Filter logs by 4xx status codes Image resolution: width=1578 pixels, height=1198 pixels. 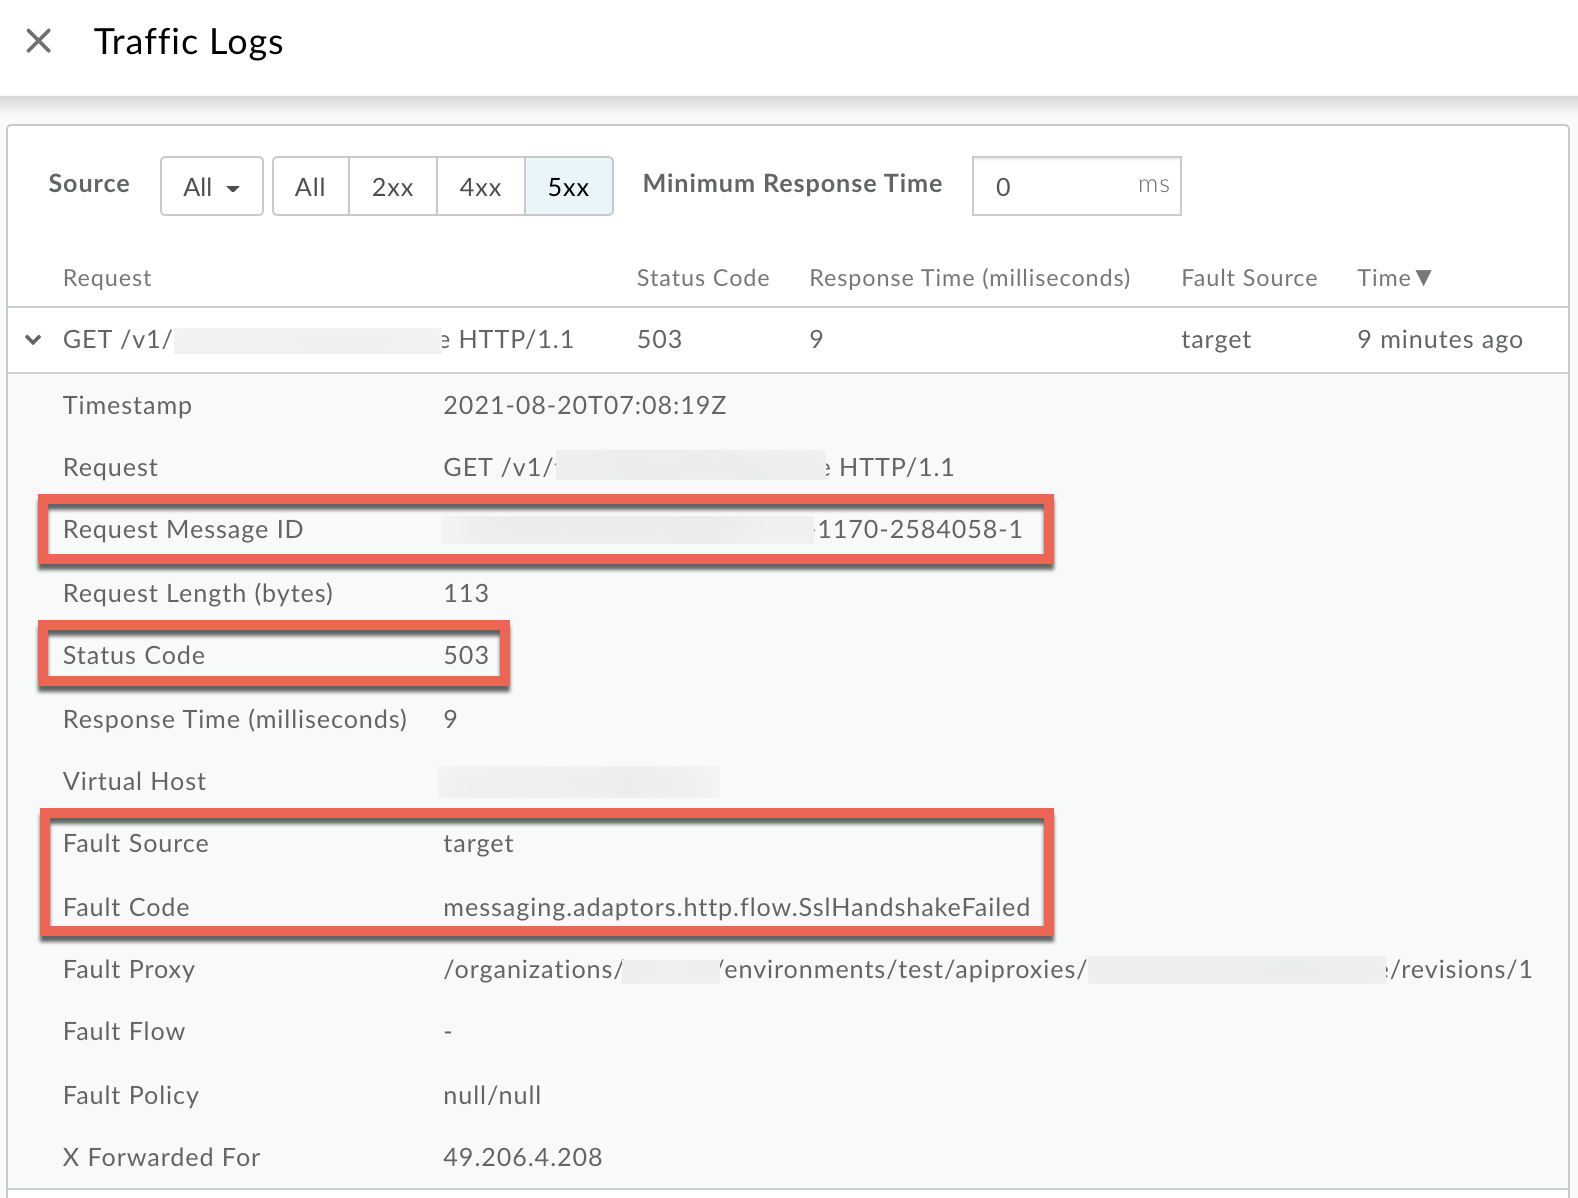pyautogui.click(x=480, y=186)
